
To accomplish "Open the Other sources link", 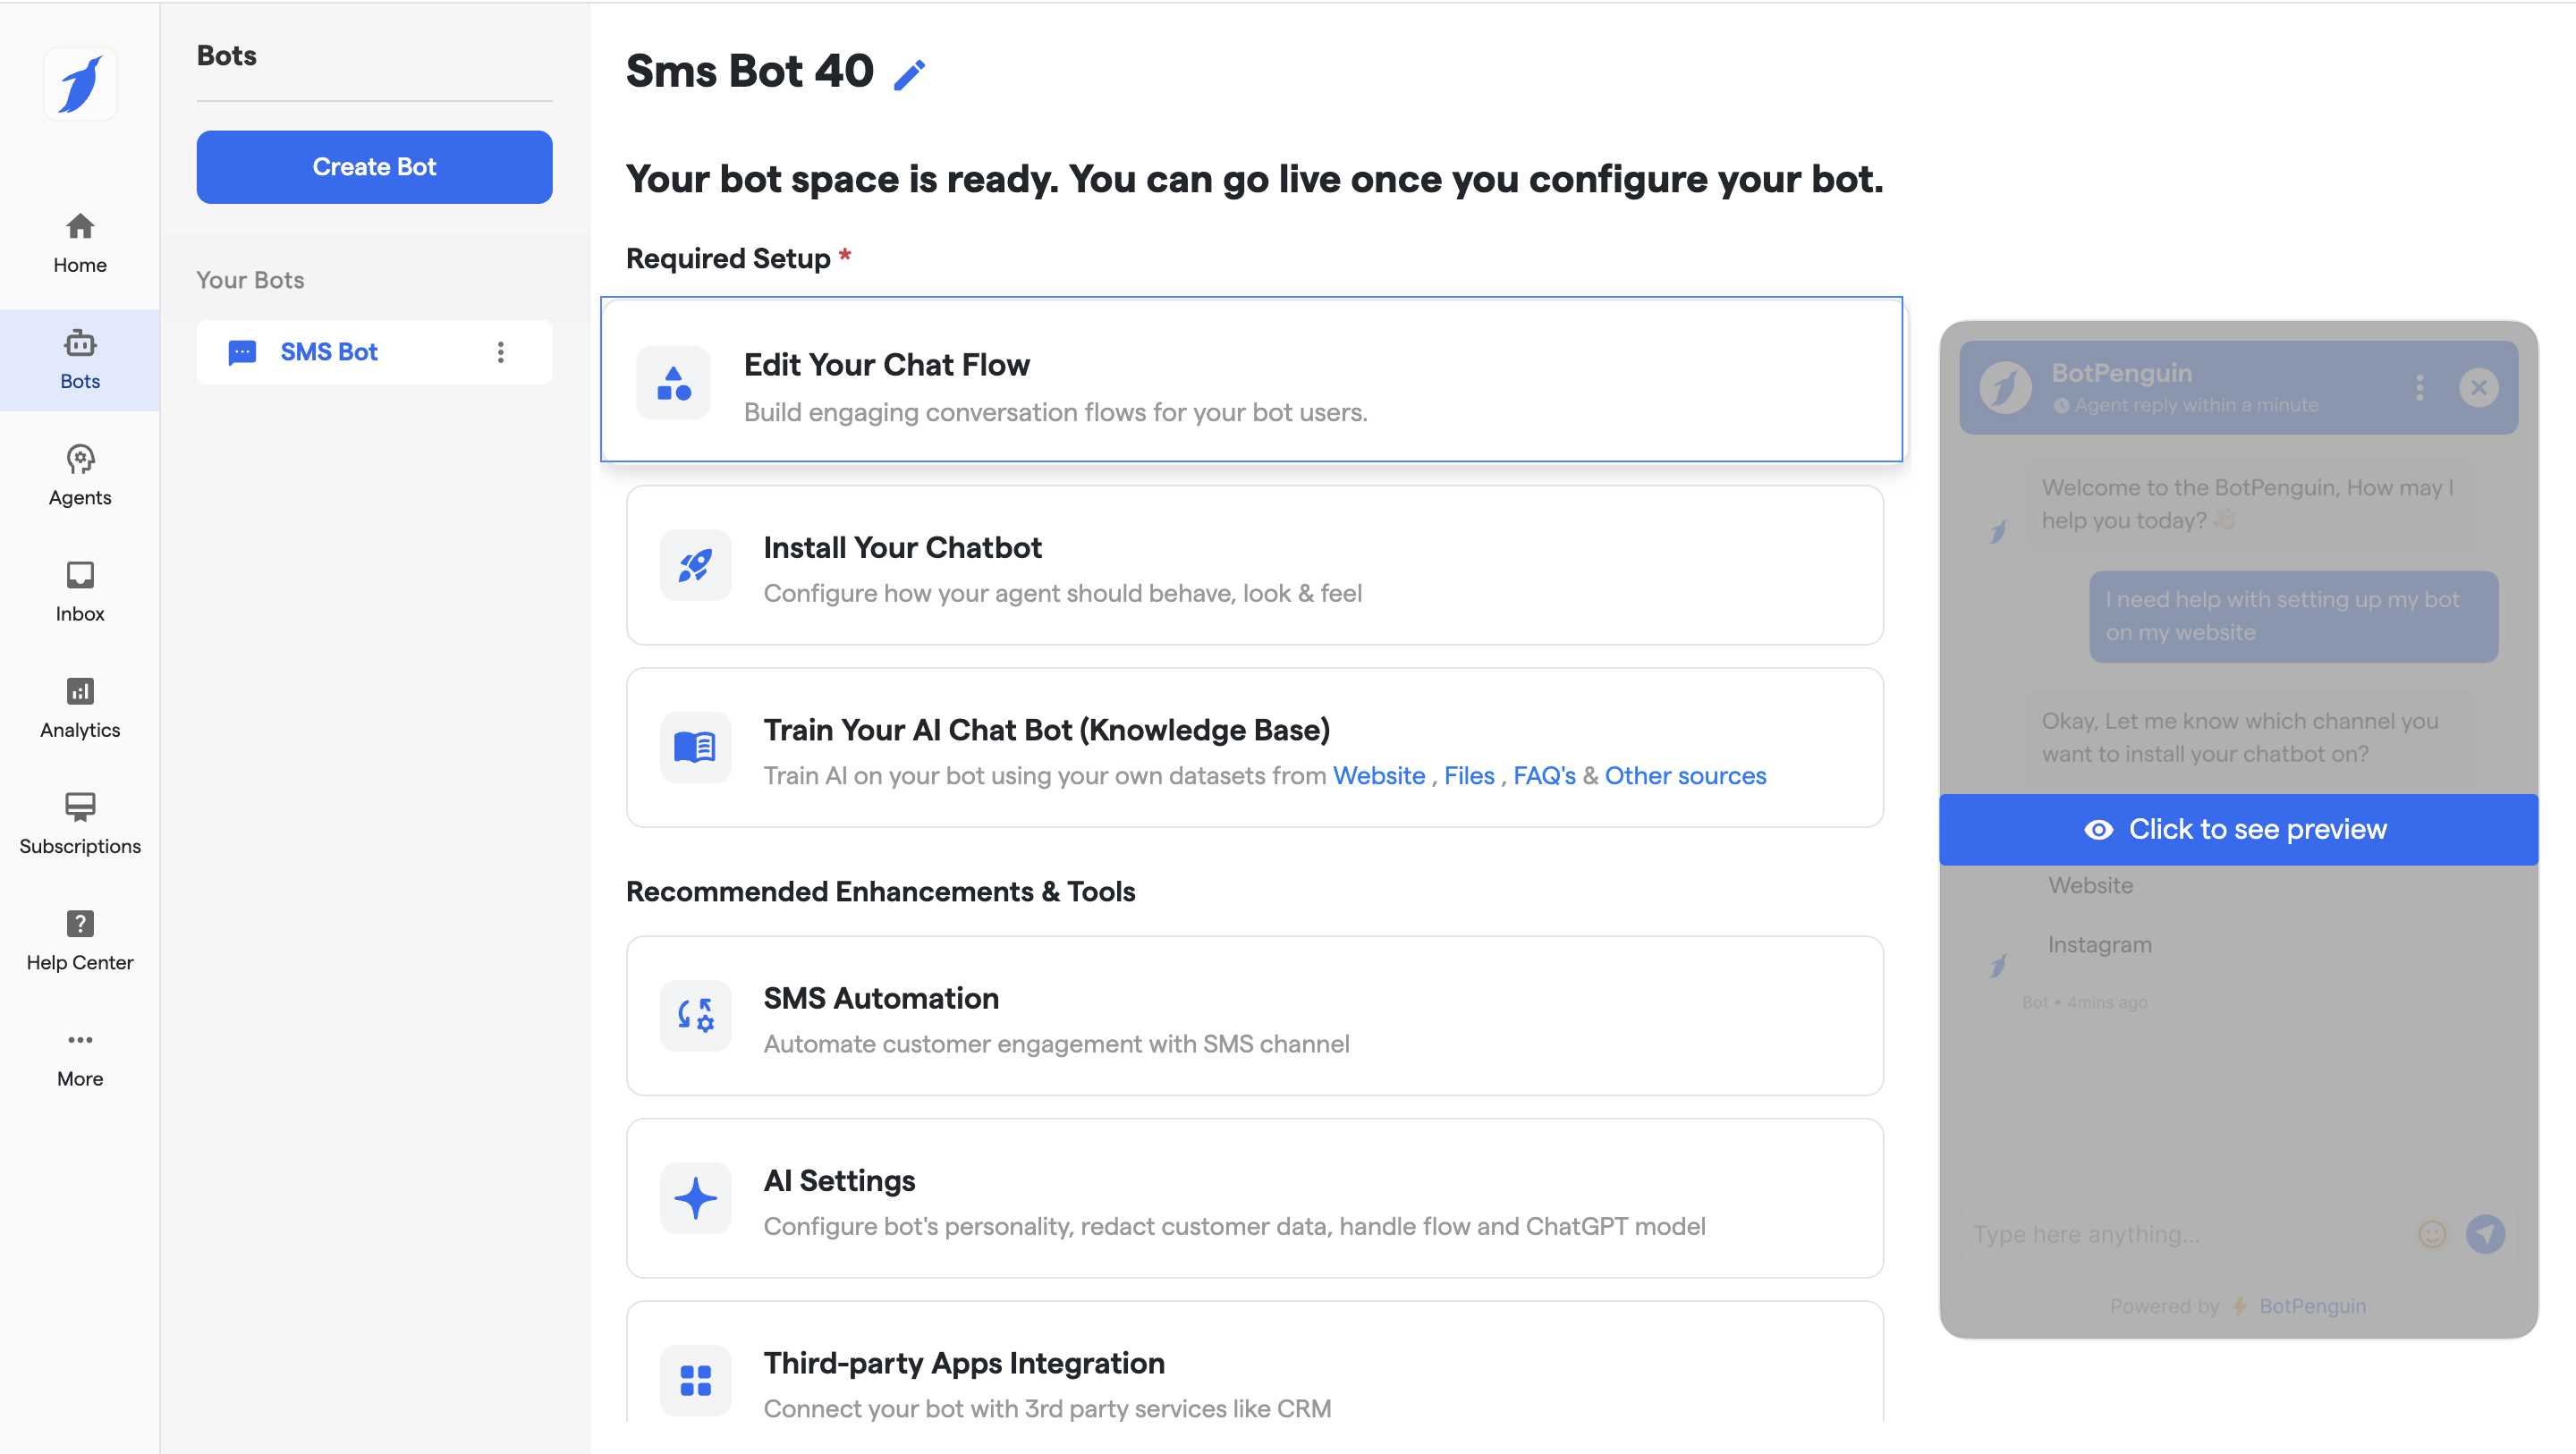I will [x=1685, y=775].
